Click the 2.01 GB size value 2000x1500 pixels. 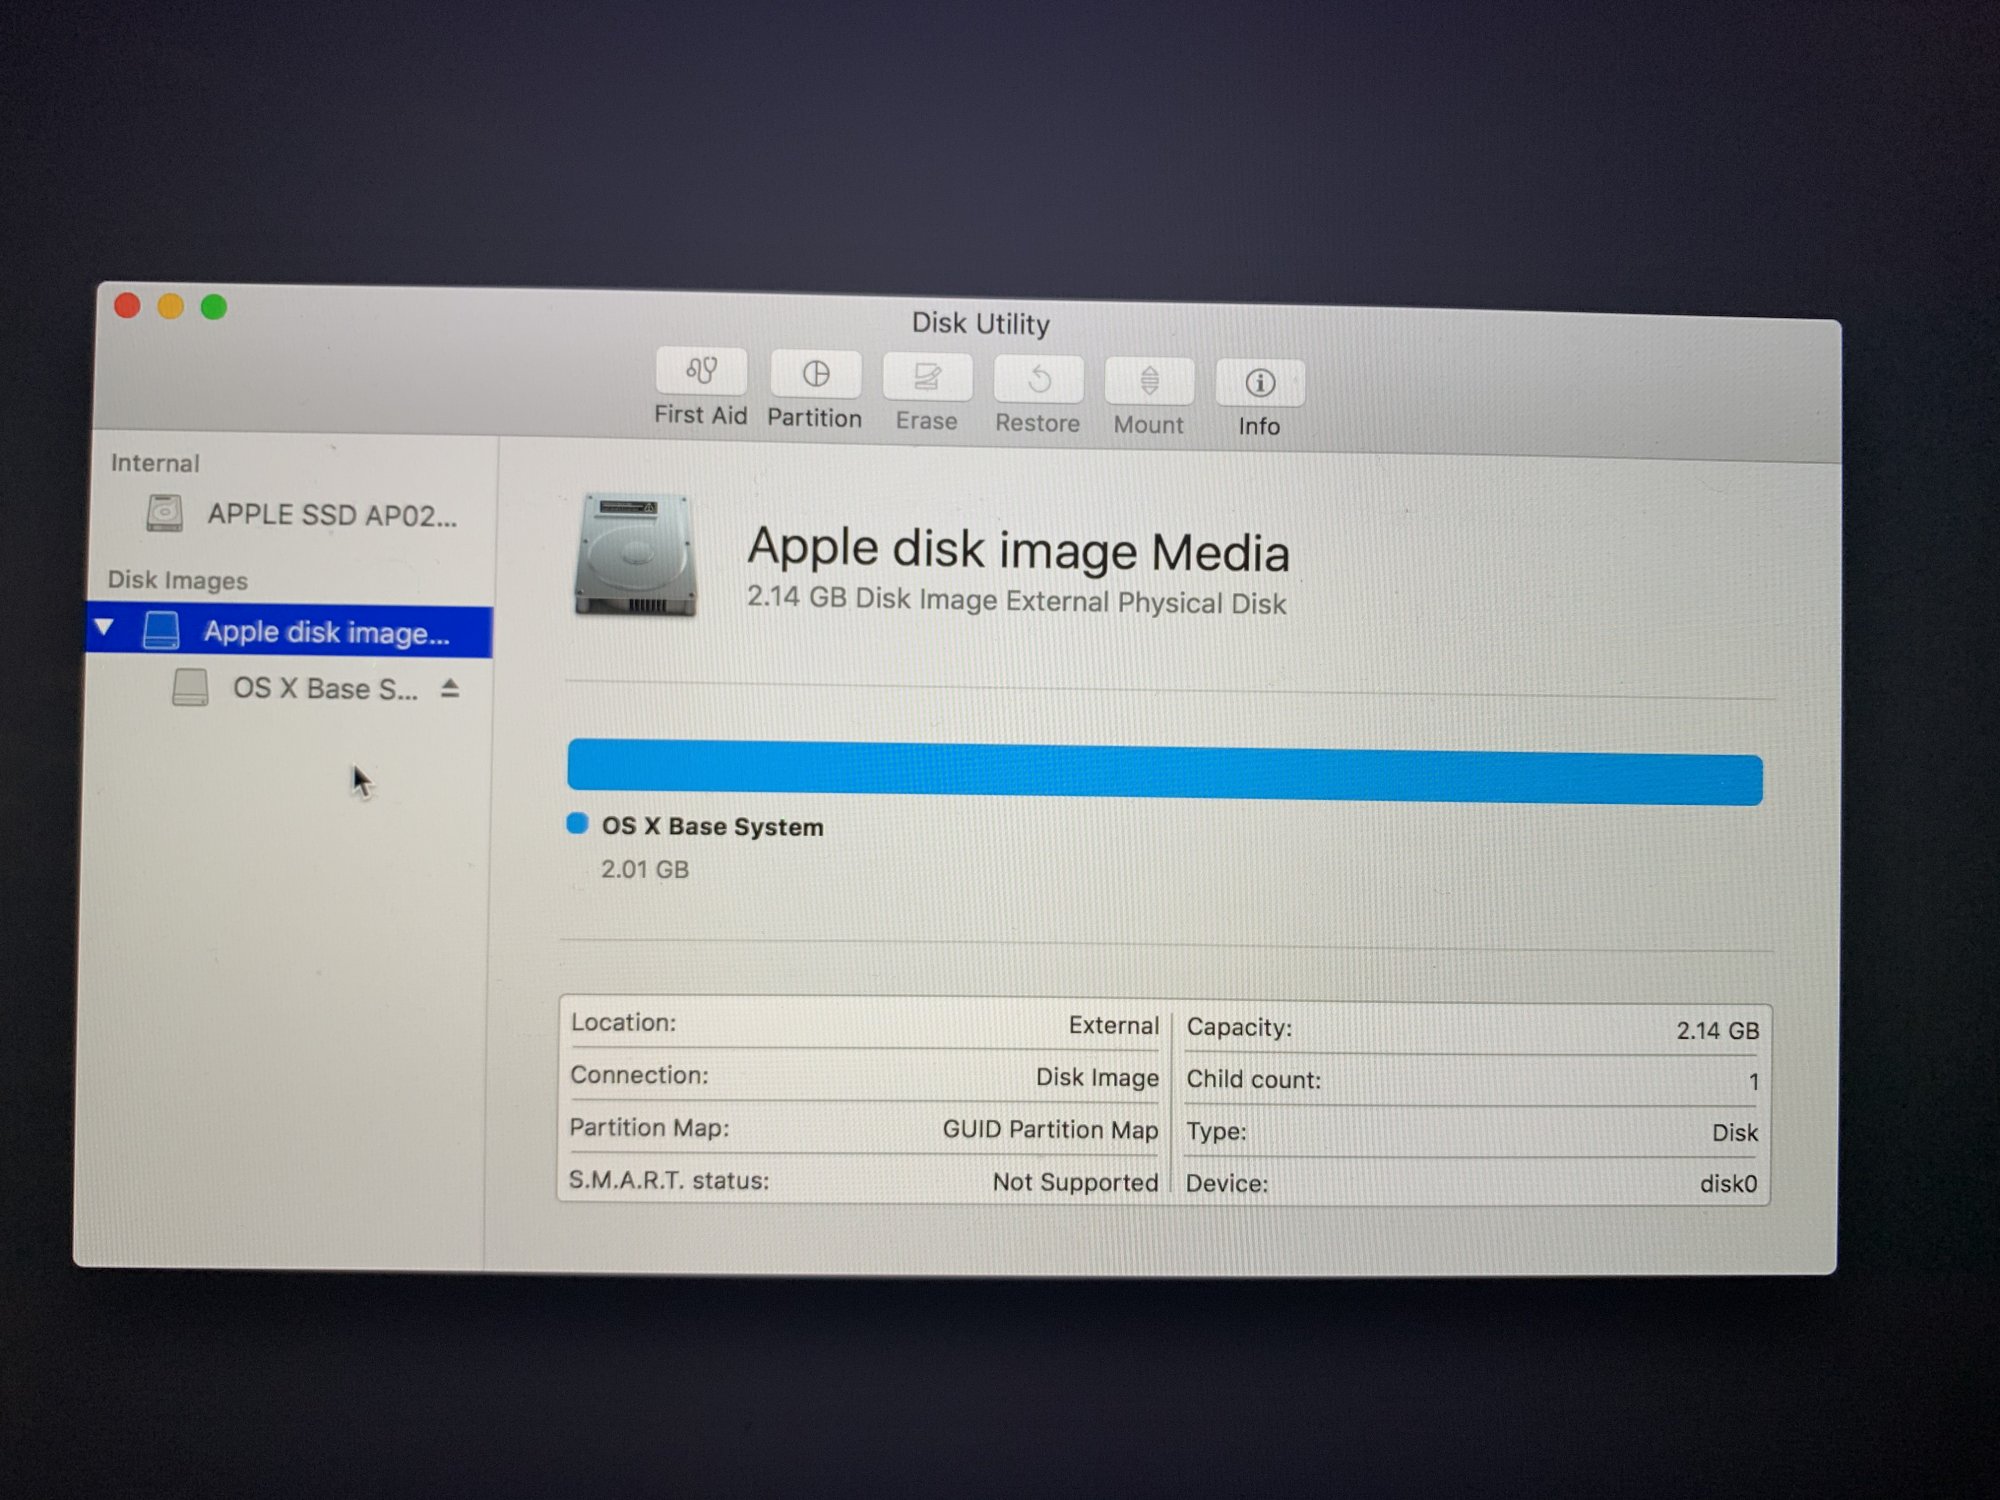(645, 869)
